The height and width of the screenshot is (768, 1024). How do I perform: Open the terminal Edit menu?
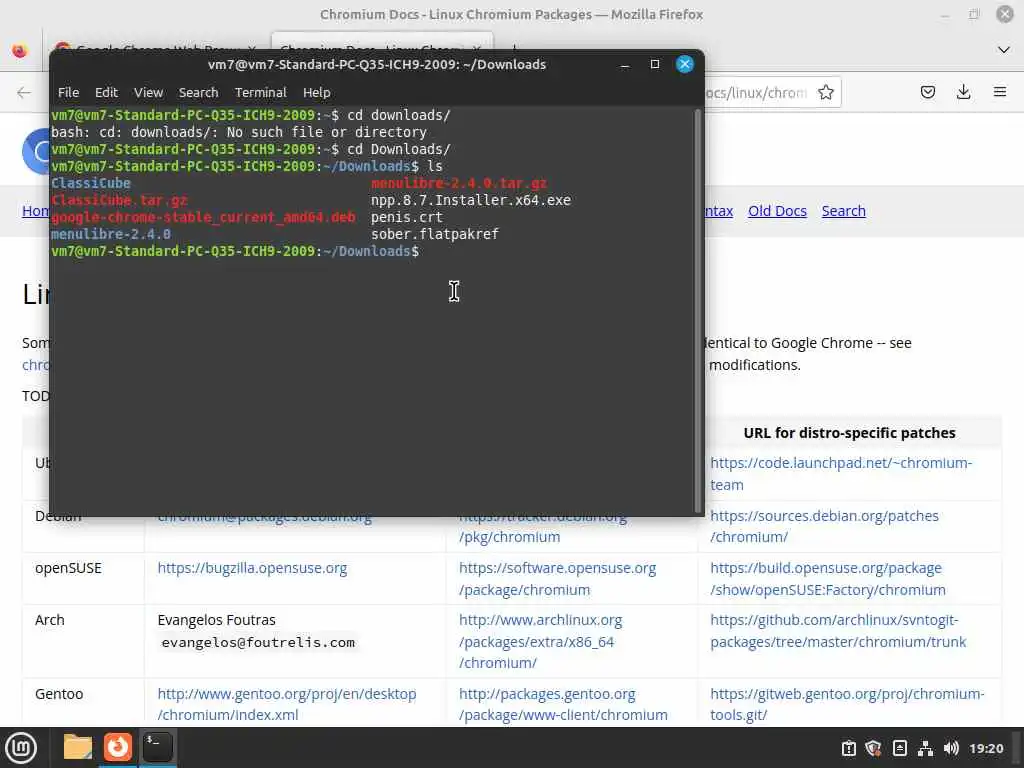pos(106,93)
